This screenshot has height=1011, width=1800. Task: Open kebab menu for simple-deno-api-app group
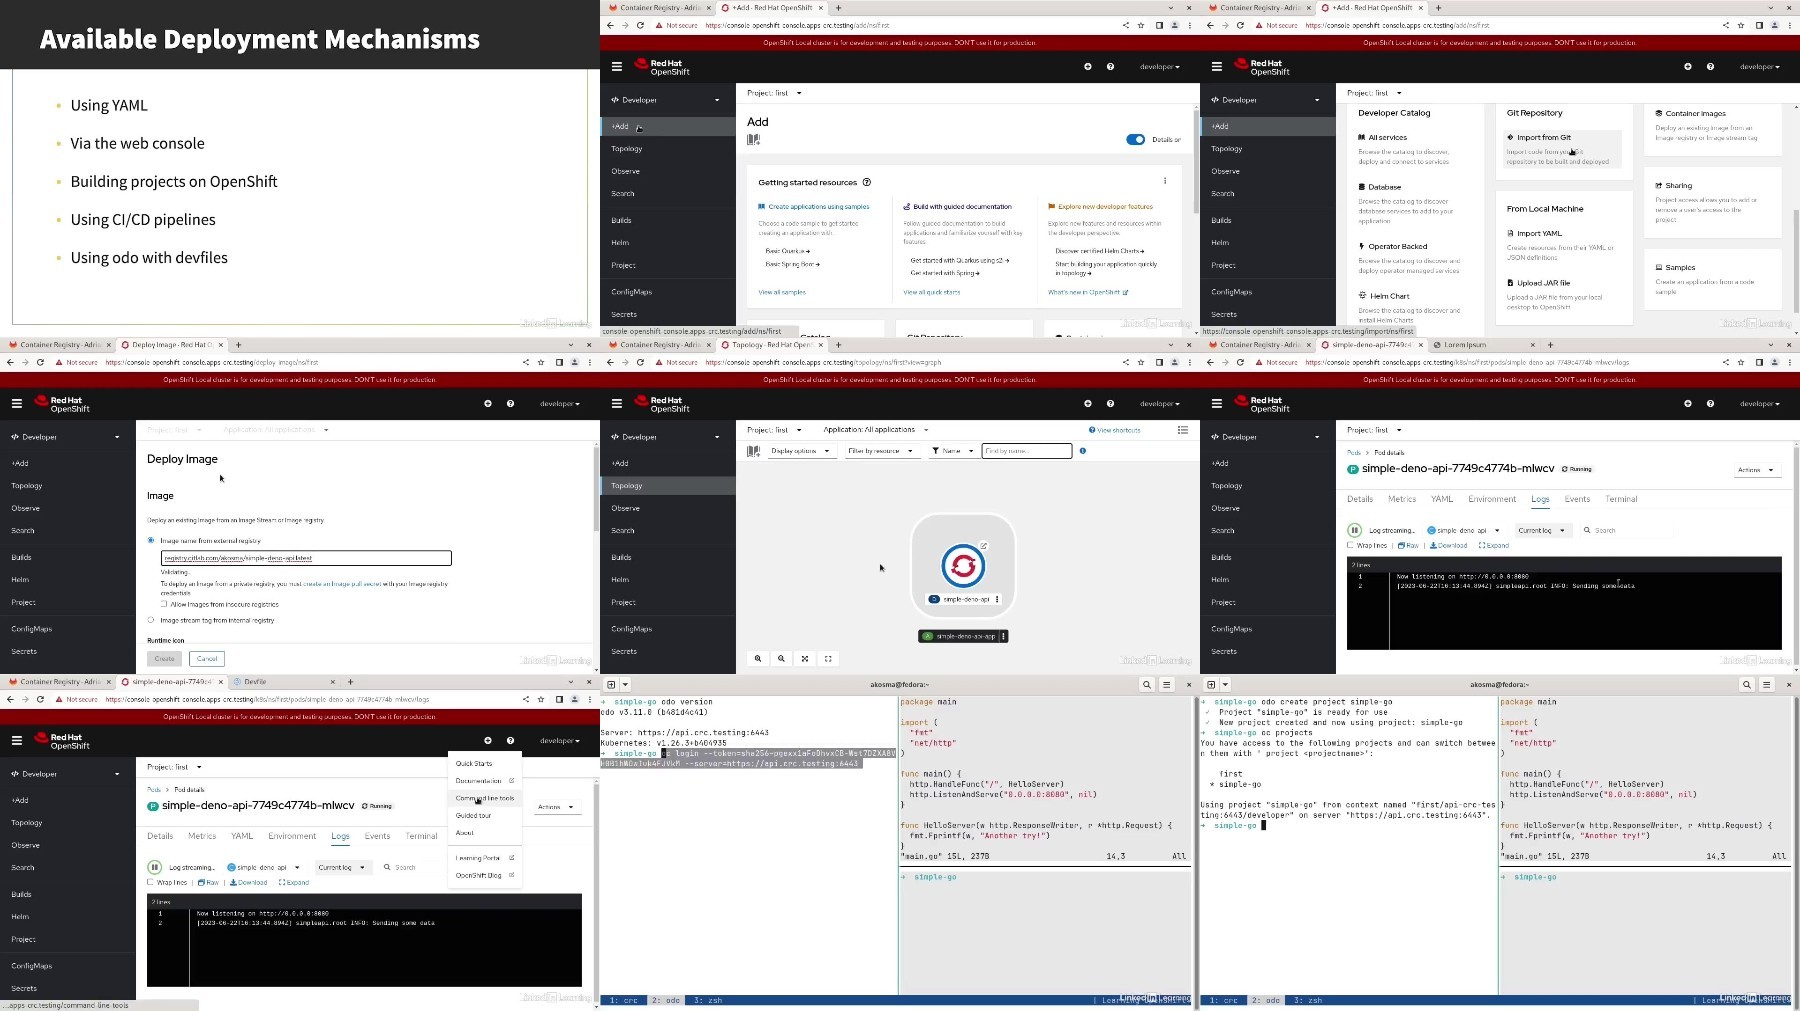[x=1003, y=636]
